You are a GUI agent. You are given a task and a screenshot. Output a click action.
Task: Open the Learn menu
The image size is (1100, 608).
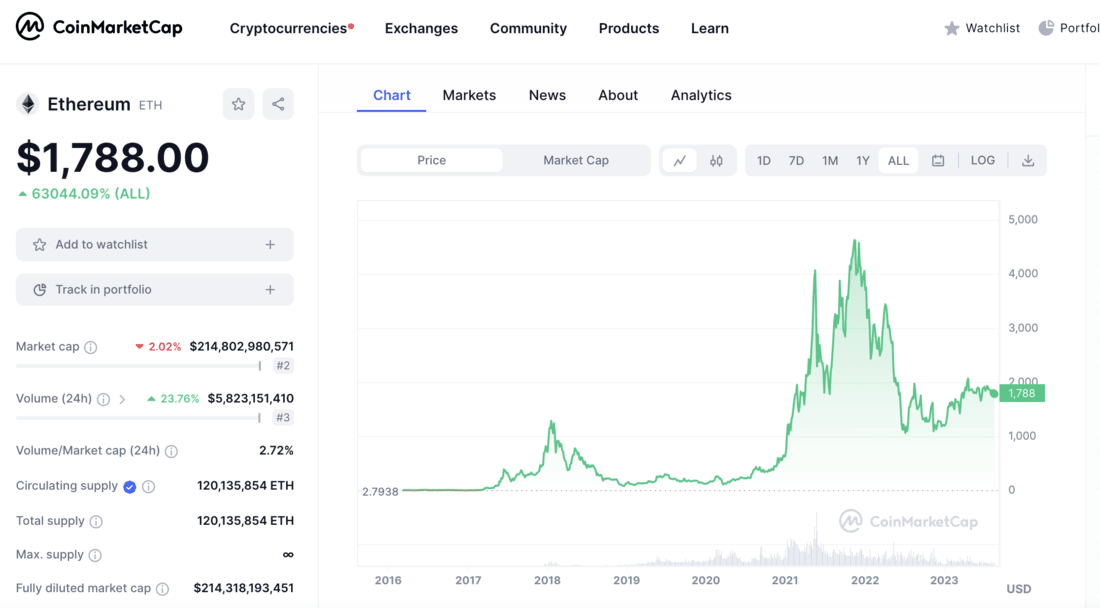tap(710, 28)
